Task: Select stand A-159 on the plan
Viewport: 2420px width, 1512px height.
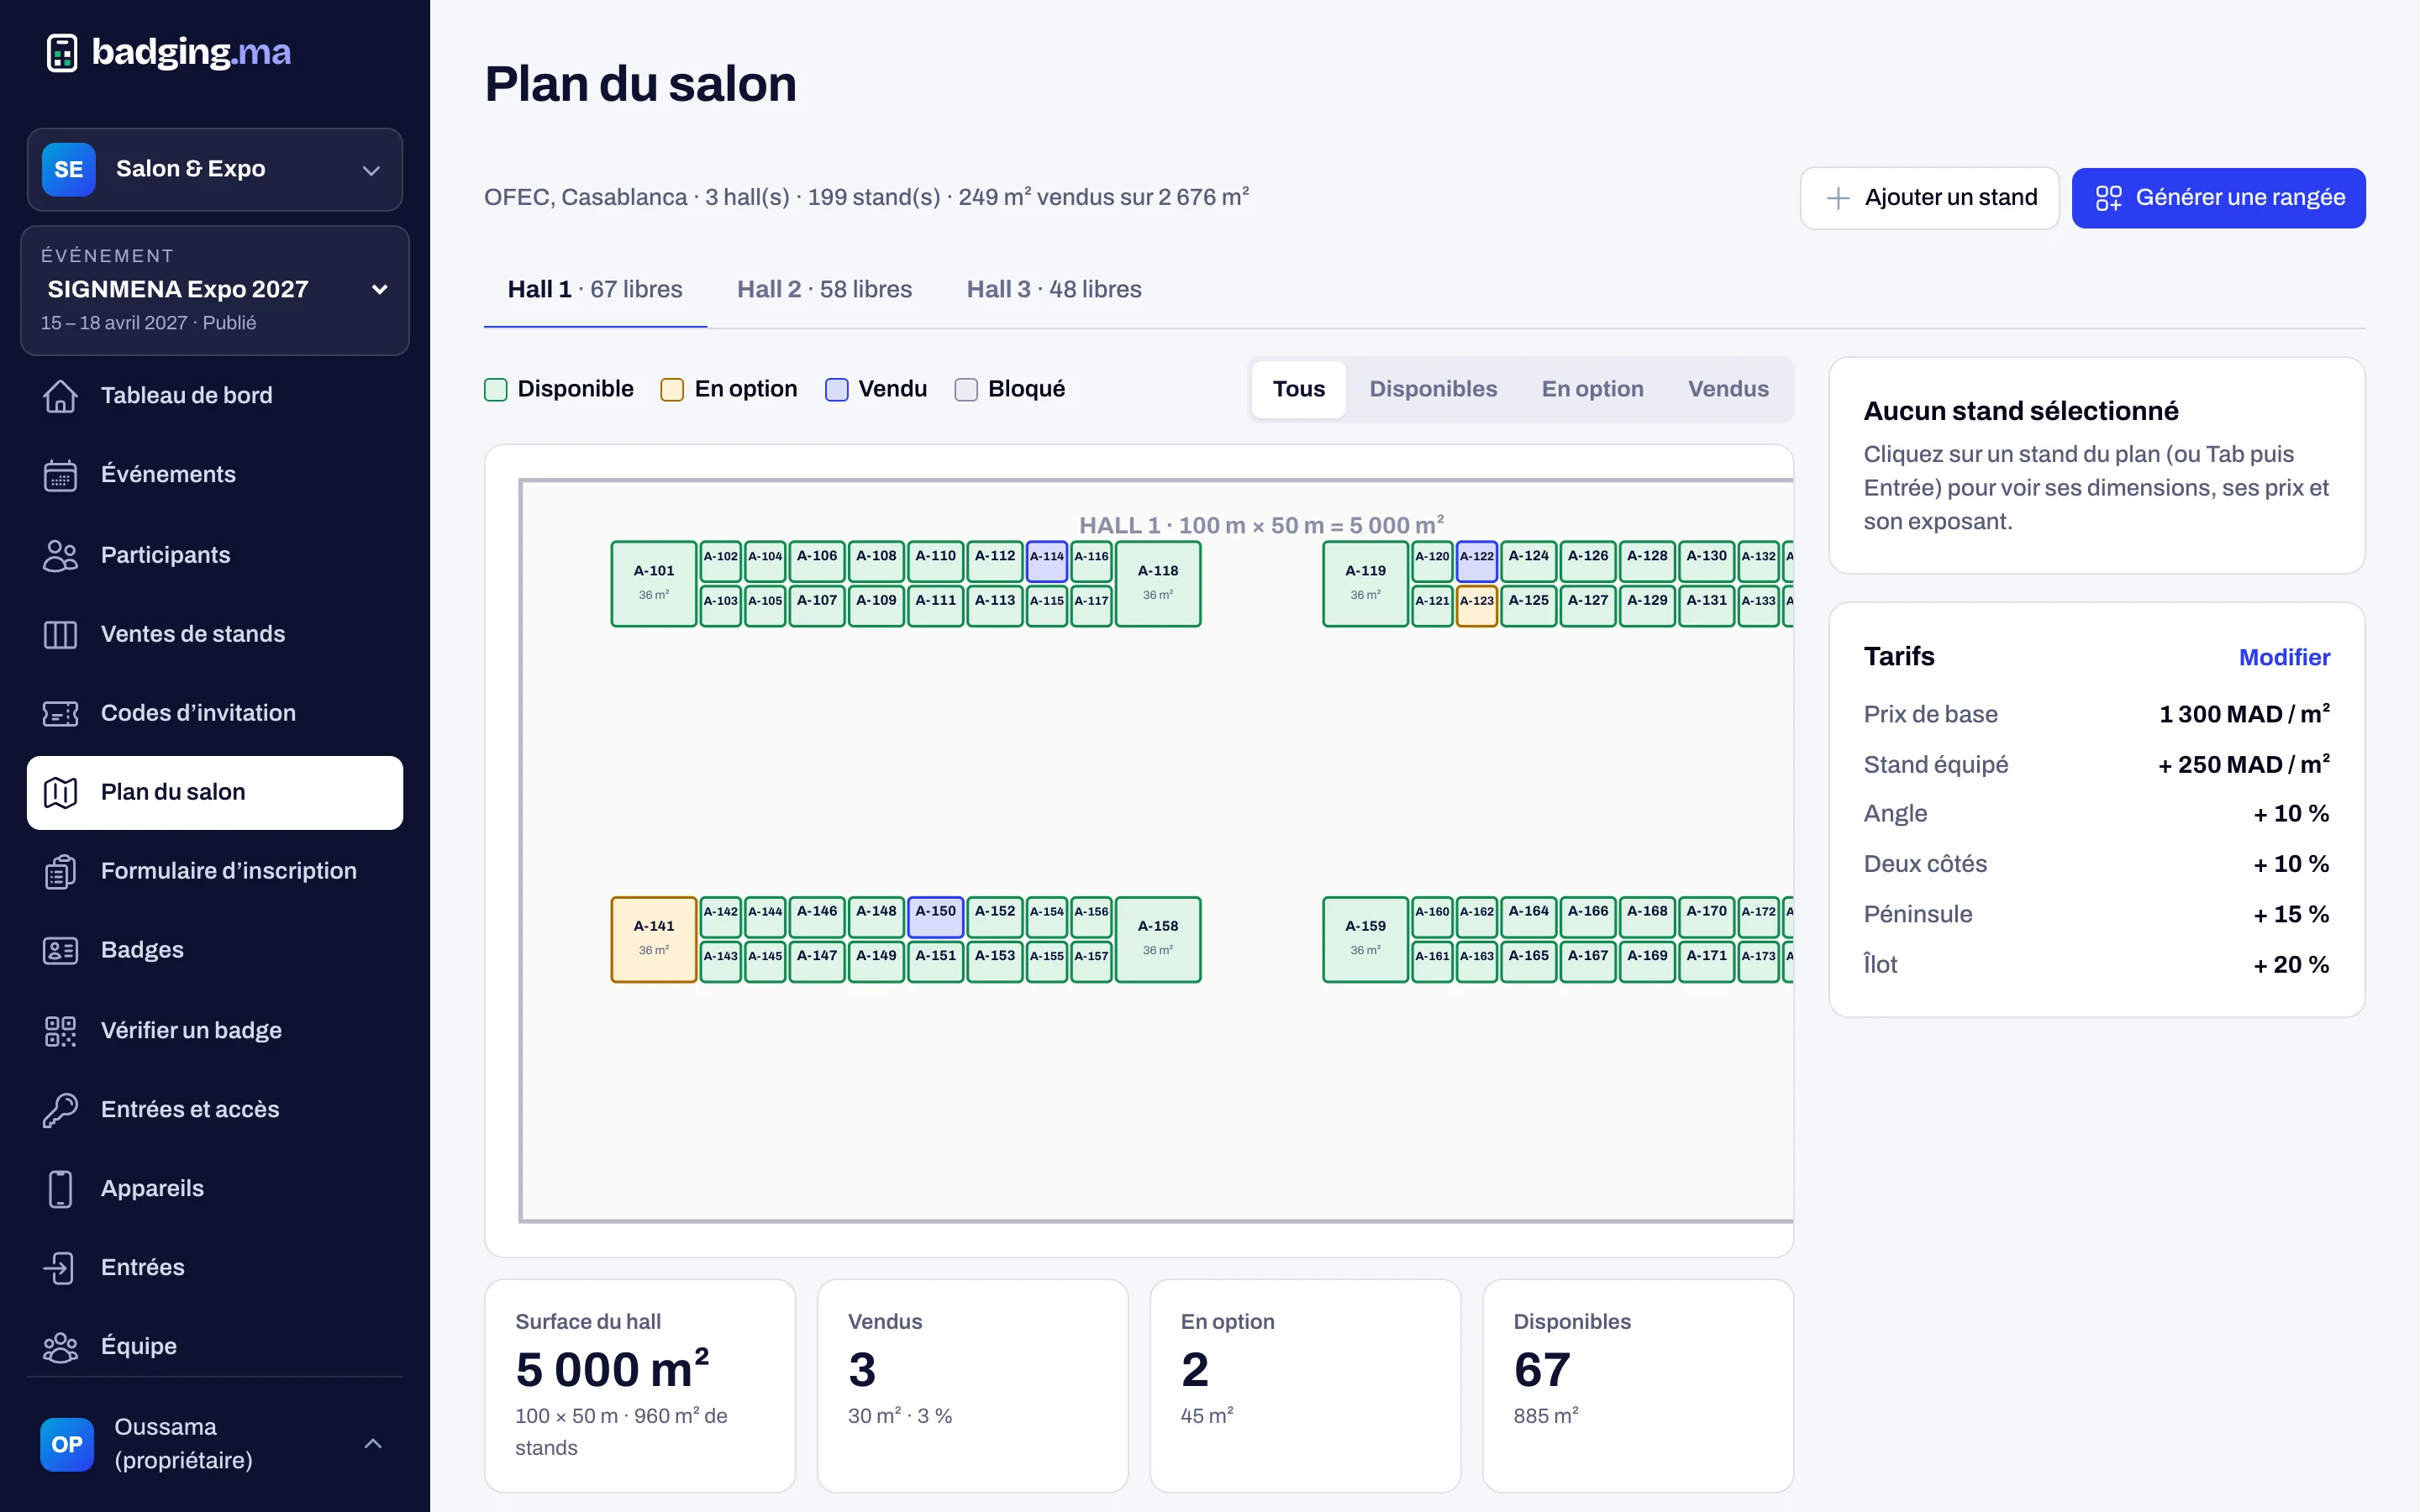Action: click(x=1365, y=939)
